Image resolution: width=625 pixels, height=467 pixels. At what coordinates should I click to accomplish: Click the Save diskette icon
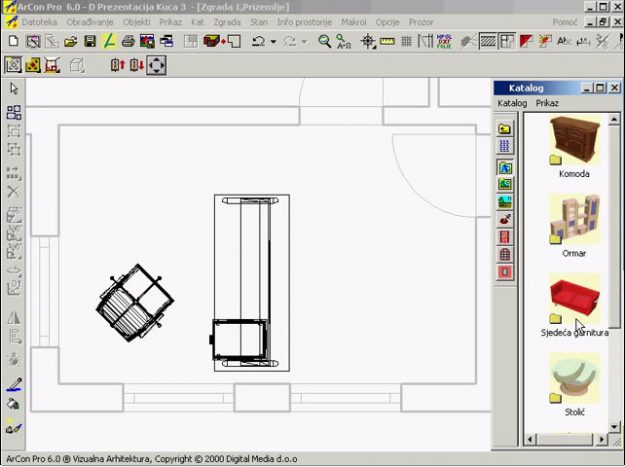point(89,41)
